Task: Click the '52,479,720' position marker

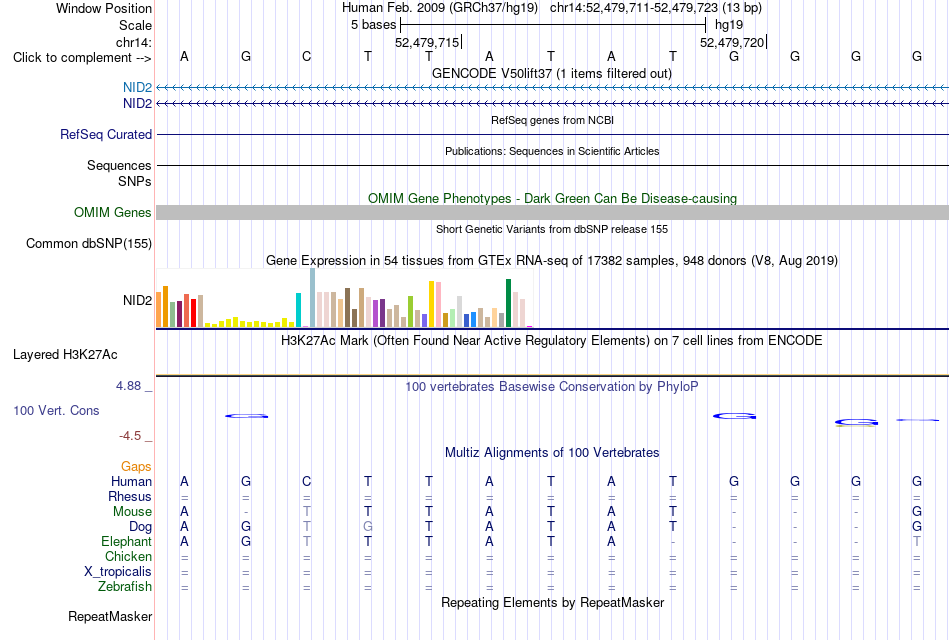Action: (732, 42)
